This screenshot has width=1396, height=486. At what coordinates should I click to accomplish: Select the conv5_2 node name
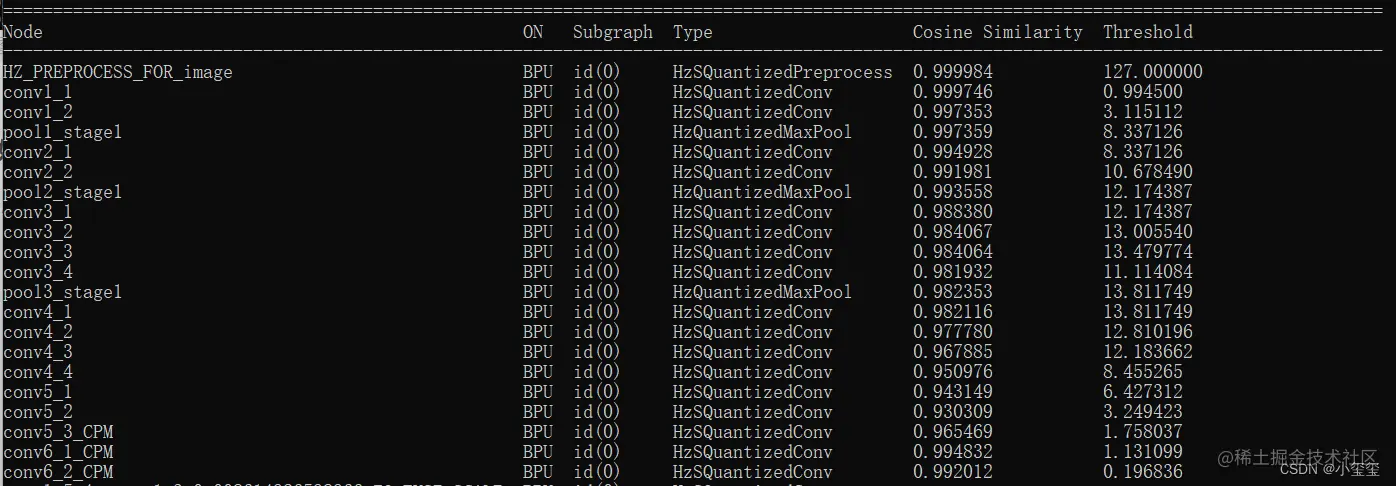(38, 412)
